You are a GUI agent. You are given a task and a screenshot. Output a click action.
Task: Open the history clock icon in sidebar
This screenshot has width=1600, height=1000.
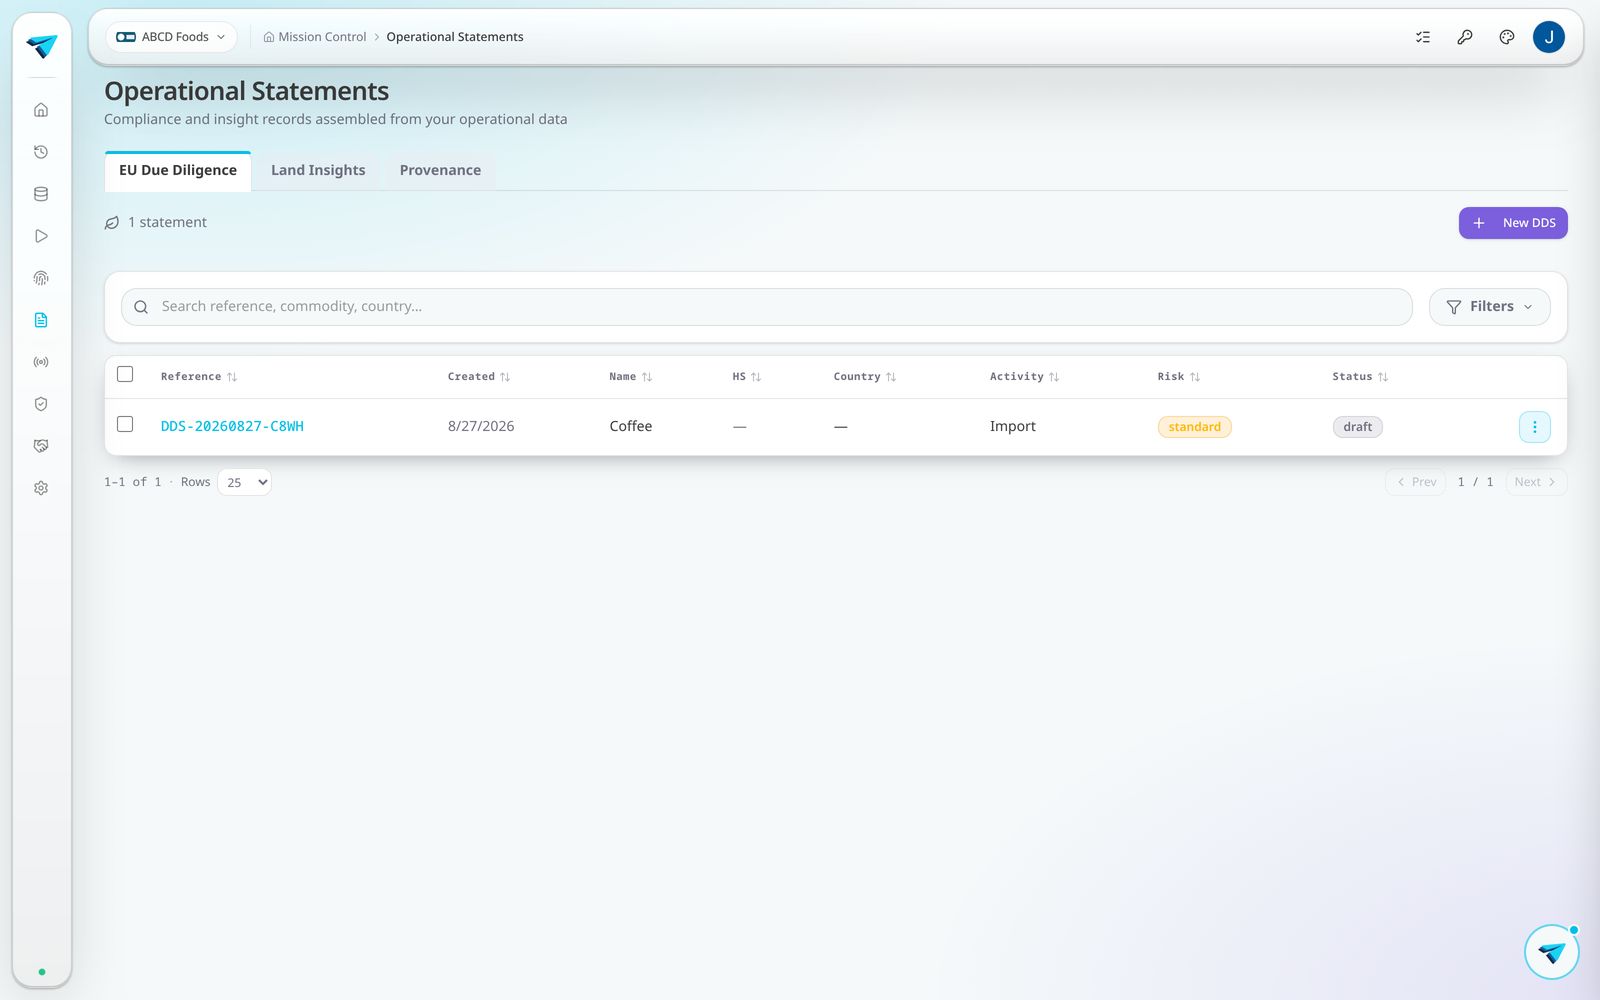pos(41,152)
